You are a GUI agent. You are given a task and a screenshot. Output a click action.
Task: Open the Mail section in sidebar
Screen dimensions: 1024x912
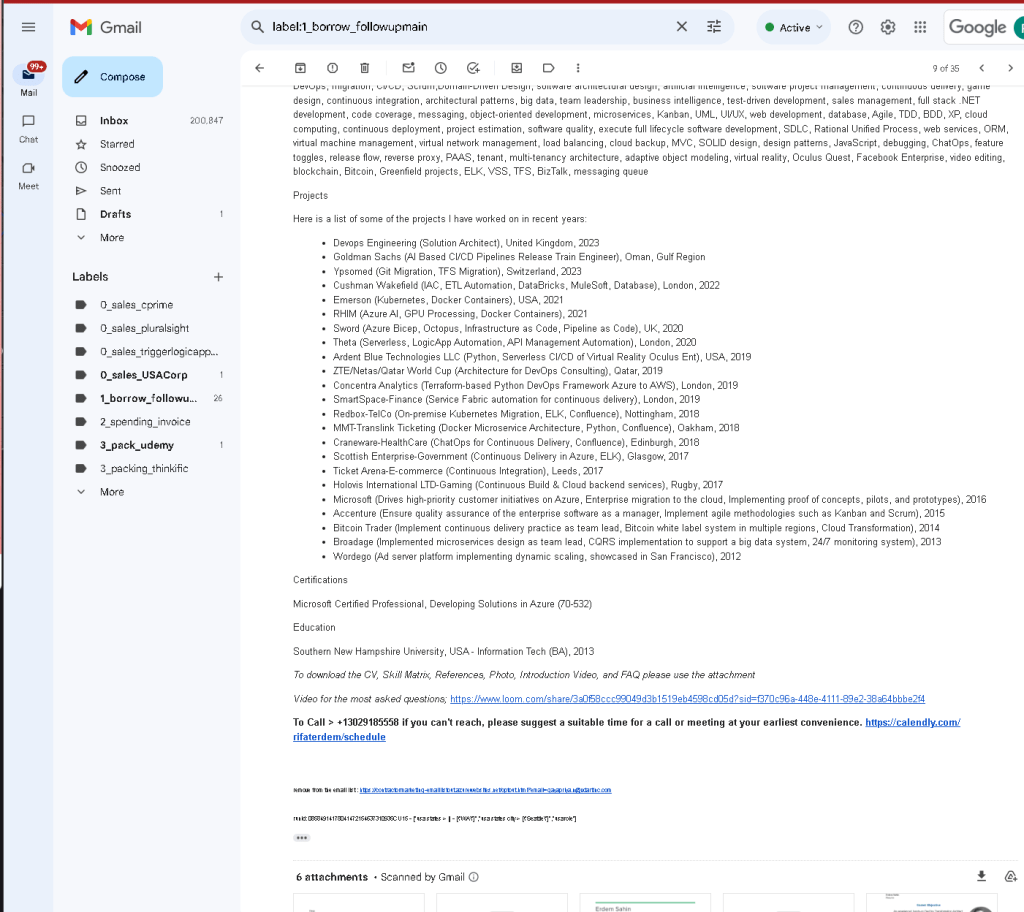pos(28,80)
